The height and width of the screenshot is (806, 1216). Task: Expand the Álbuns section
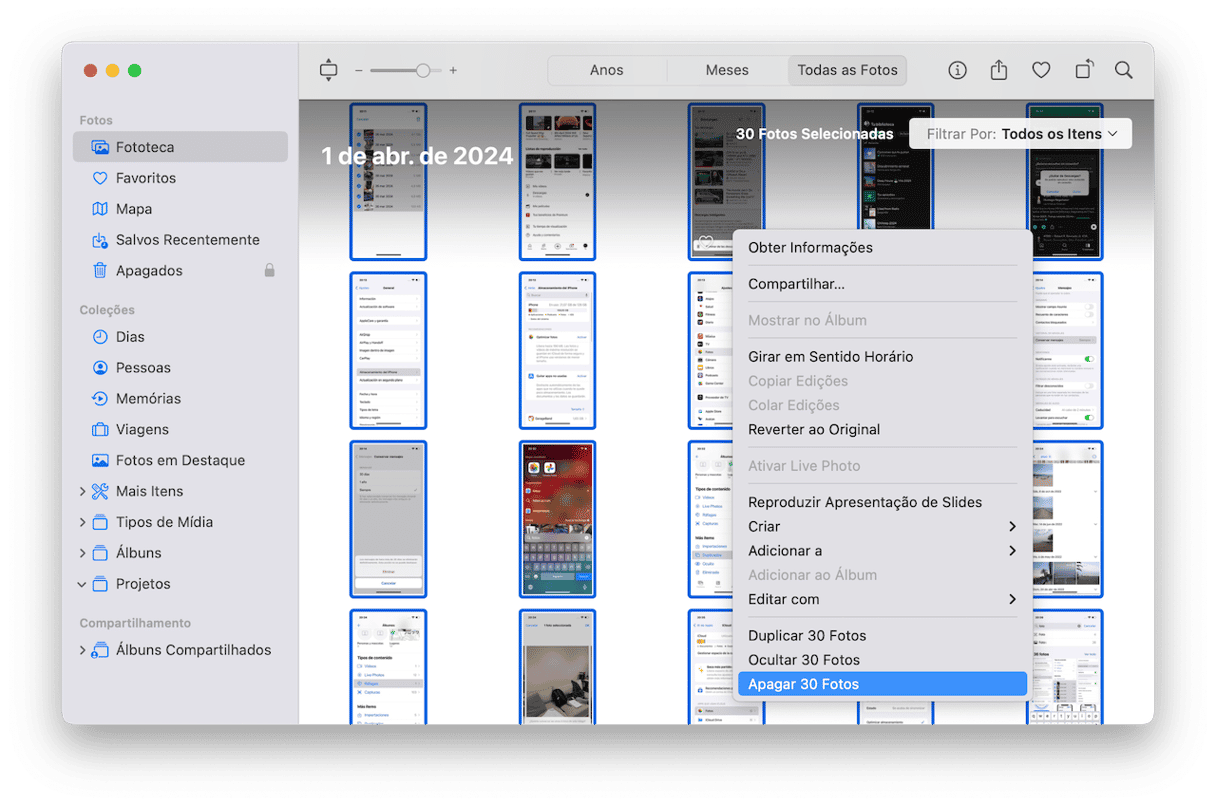point(82,553)
